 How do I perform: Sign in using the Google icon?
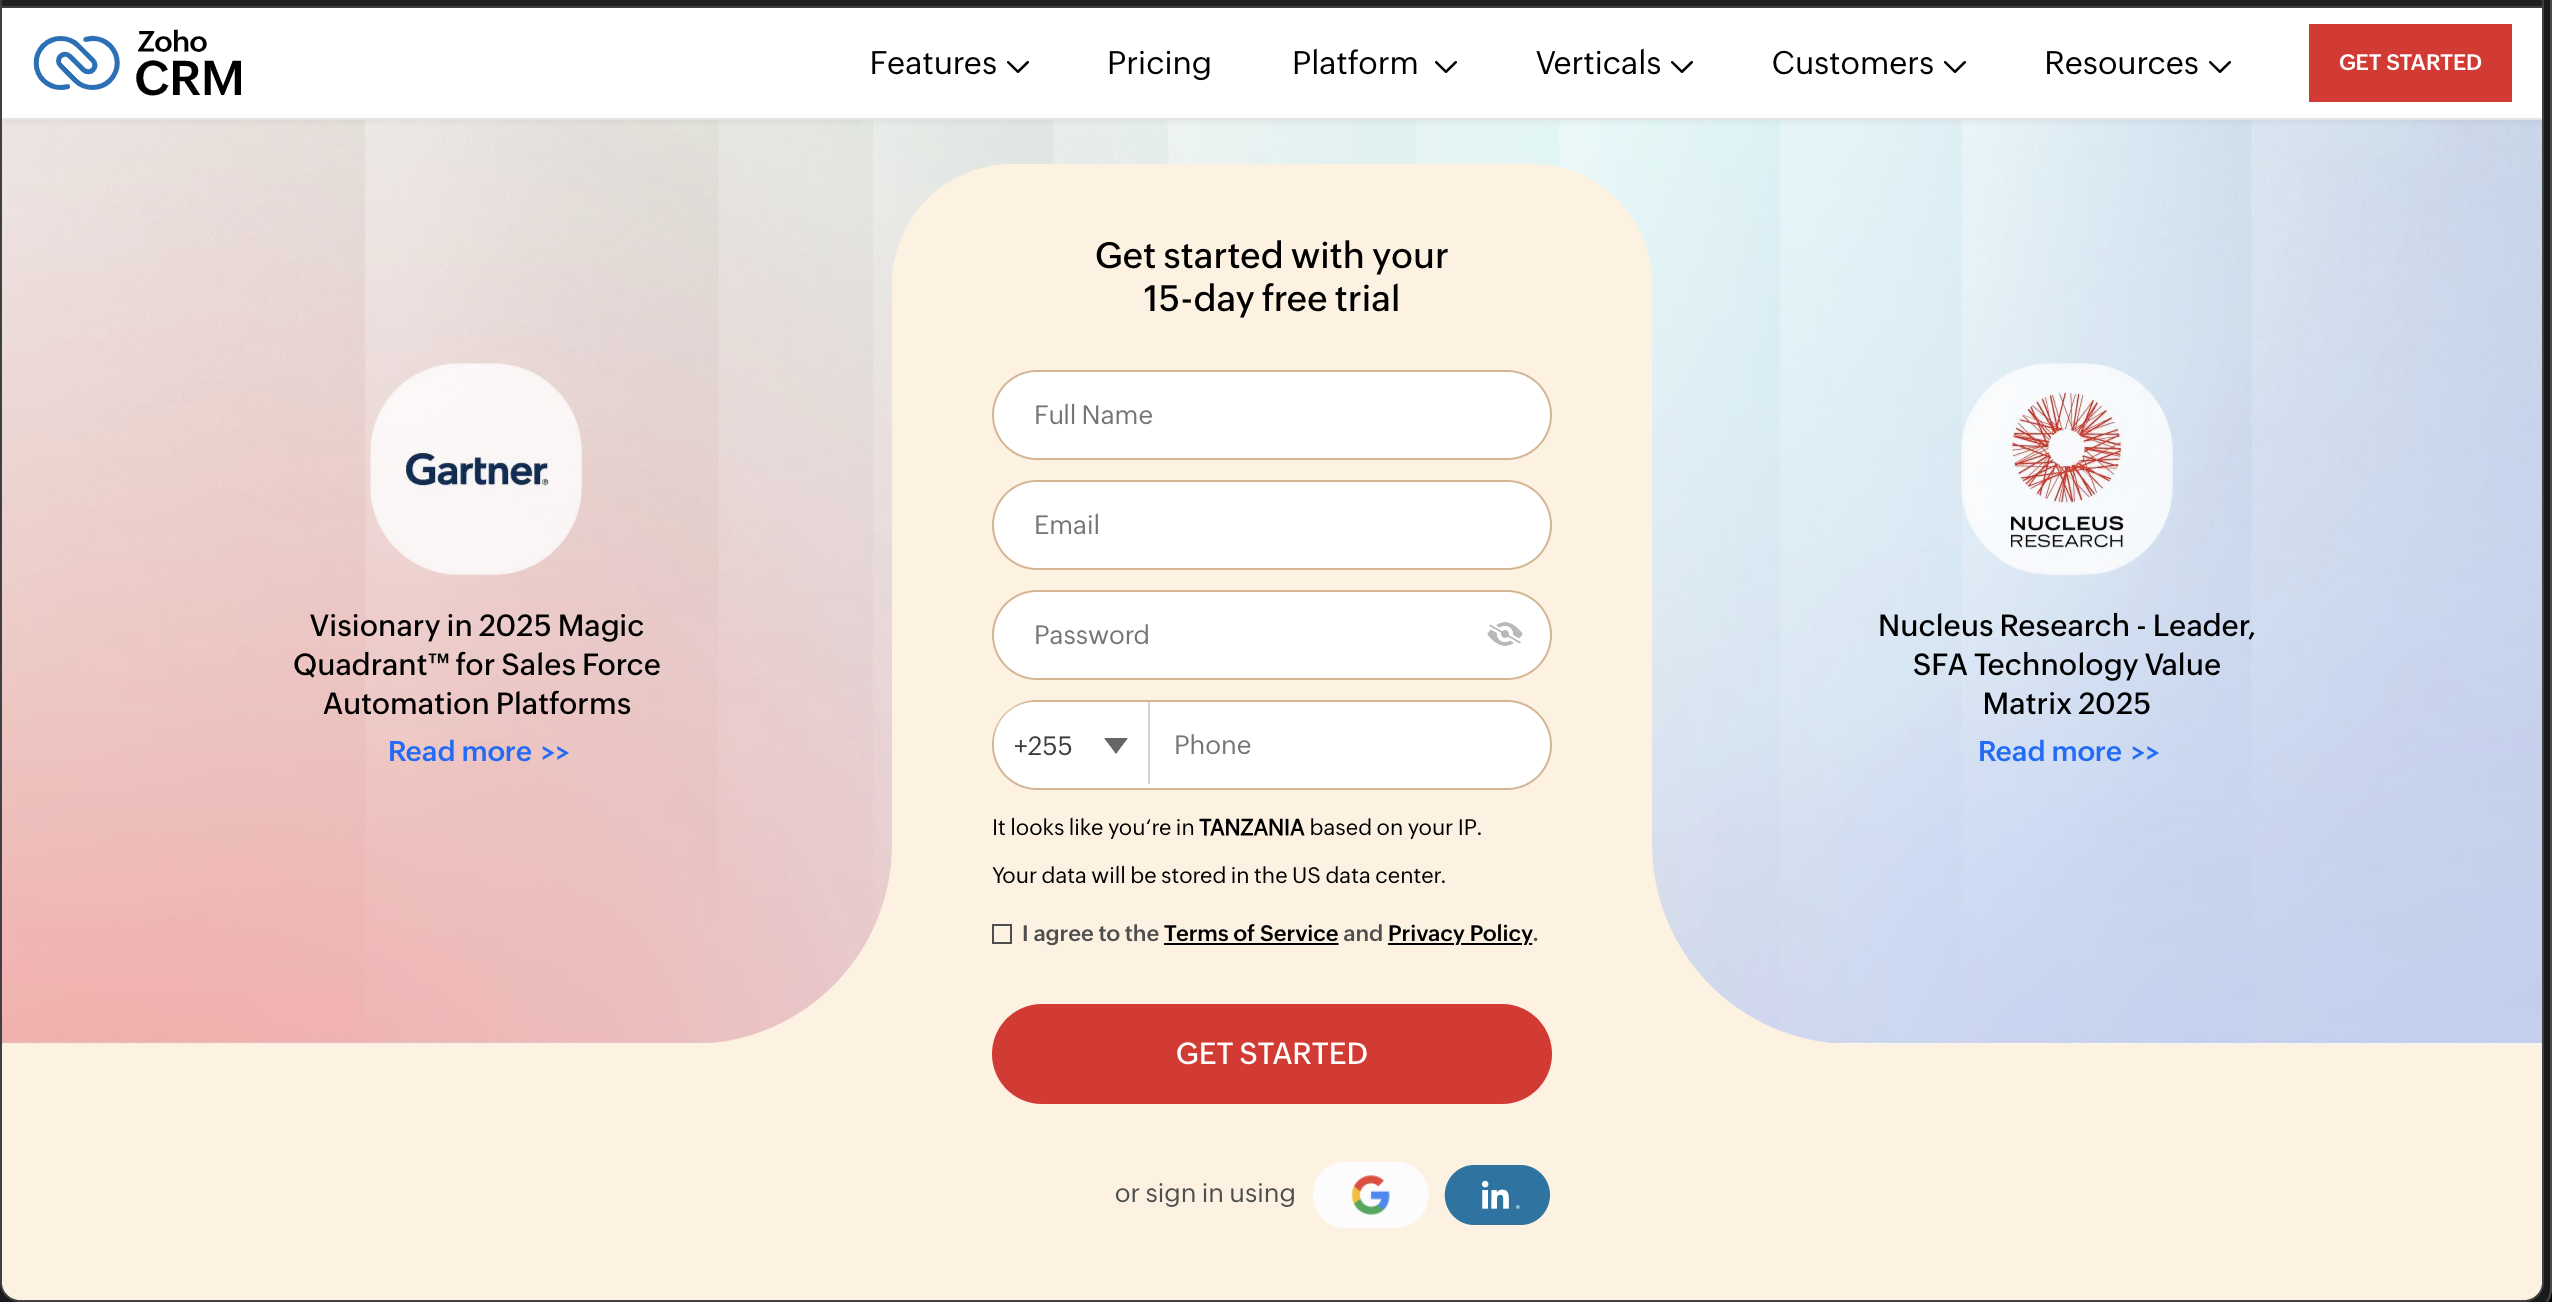point(1370,1193)
